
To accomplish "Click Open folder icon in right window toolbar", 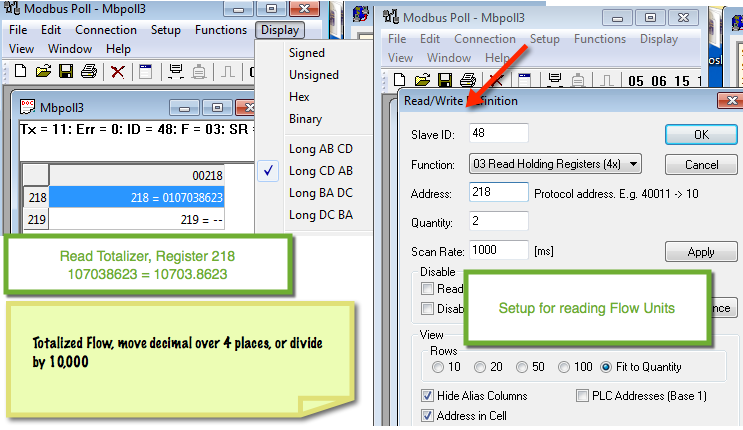I will tap(422, 80).
